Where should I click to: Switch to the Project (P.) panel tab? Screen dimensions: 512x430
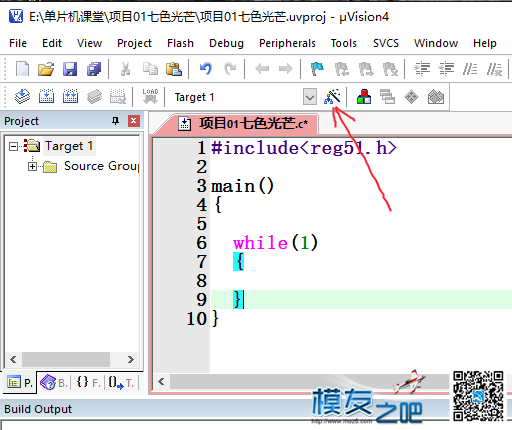[20, 383]
